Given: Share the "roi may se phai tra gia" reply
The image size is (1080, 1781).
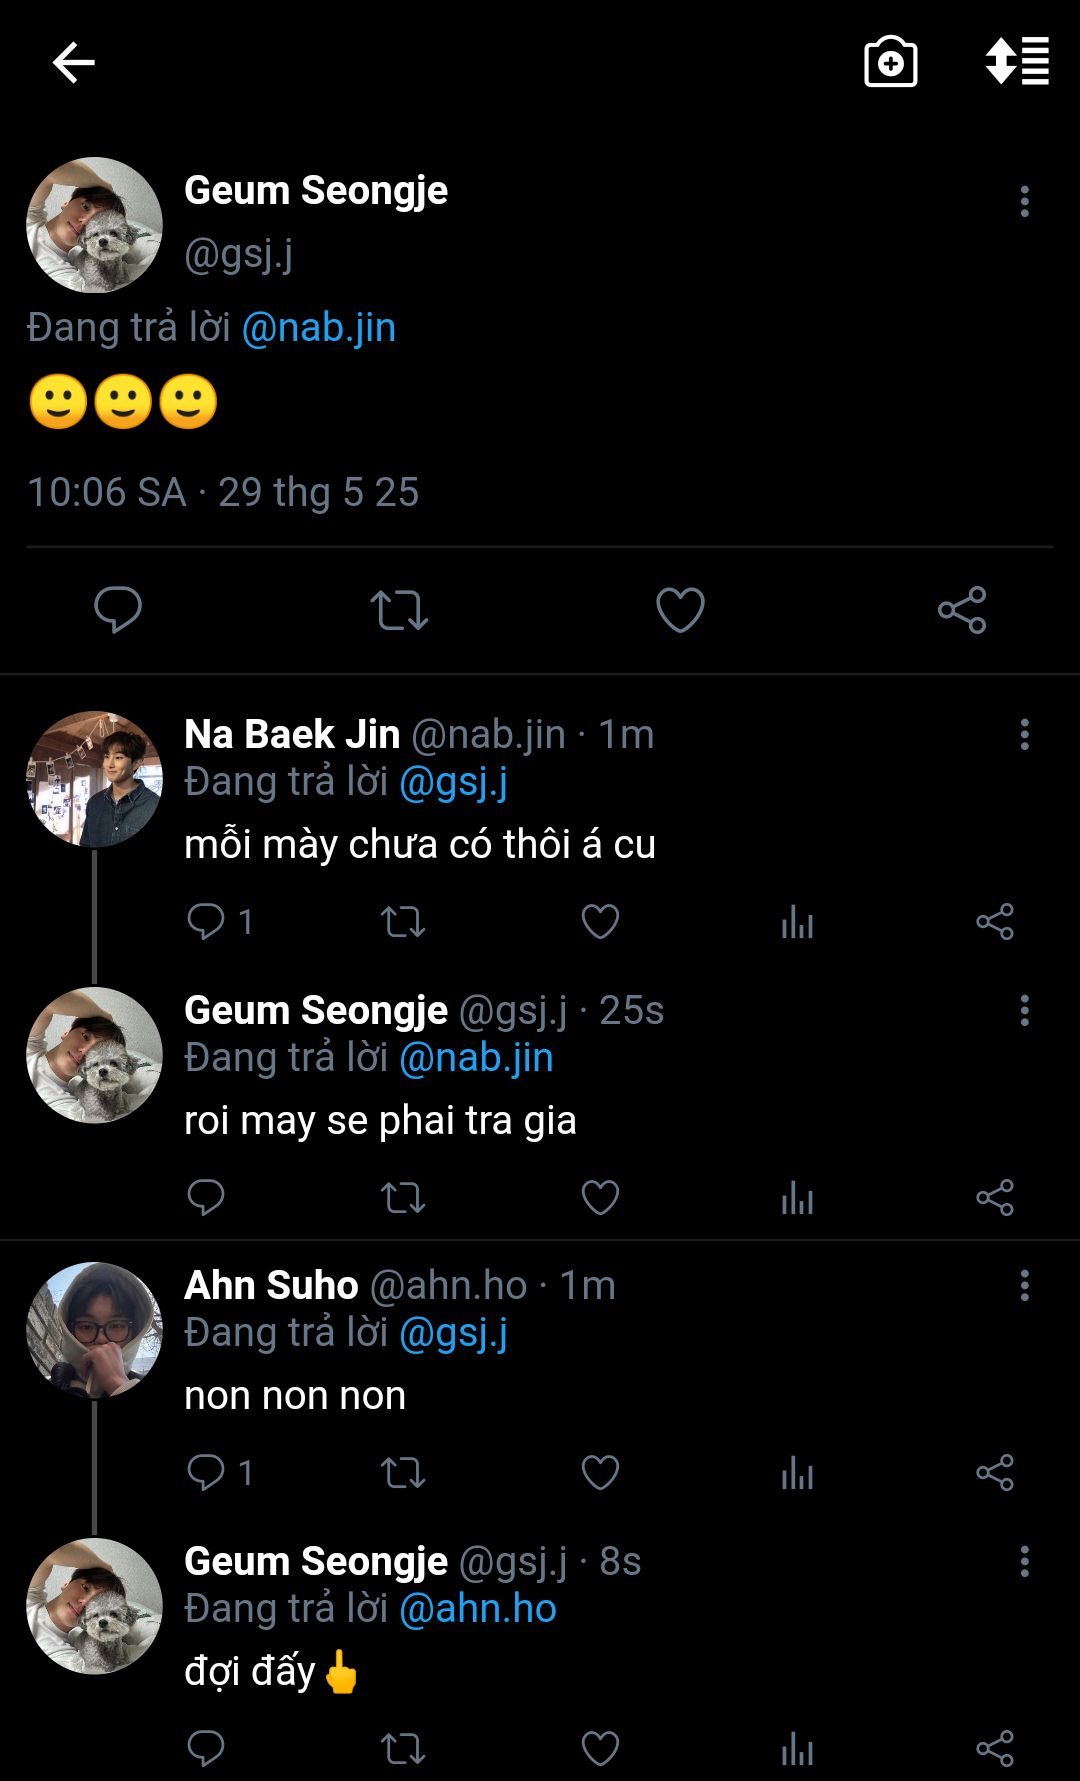Looking at the screenshot, I should point(995,1197).
